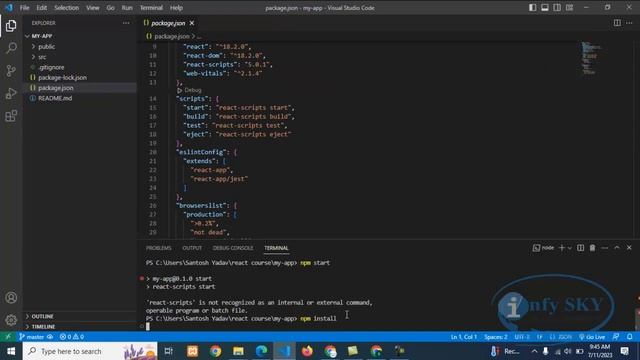Open notifications bell in status bar
Viewport: 640px width, 360px height.
630,337
